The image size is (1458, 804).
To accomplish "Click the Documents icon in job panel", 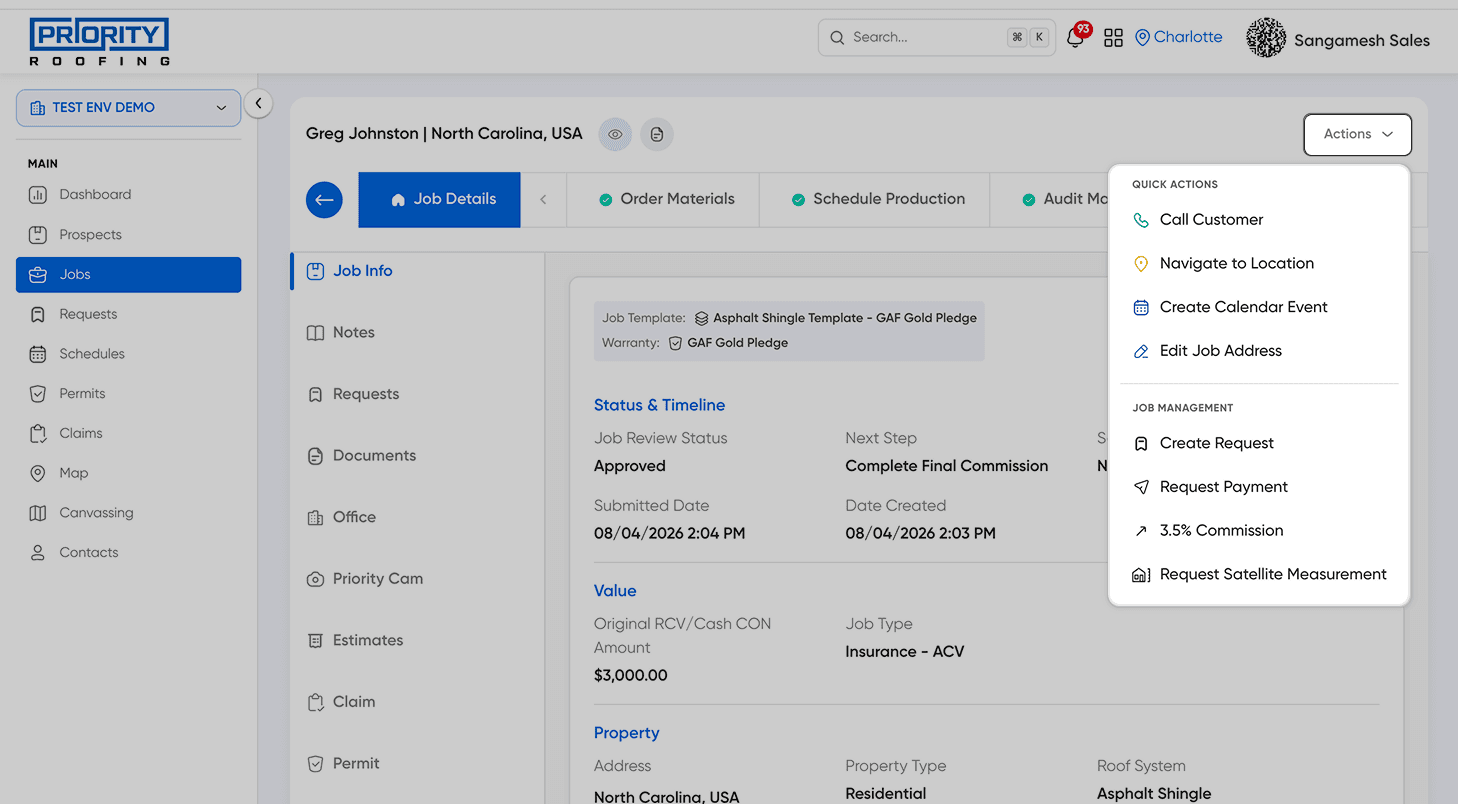I will coord(315,456).
